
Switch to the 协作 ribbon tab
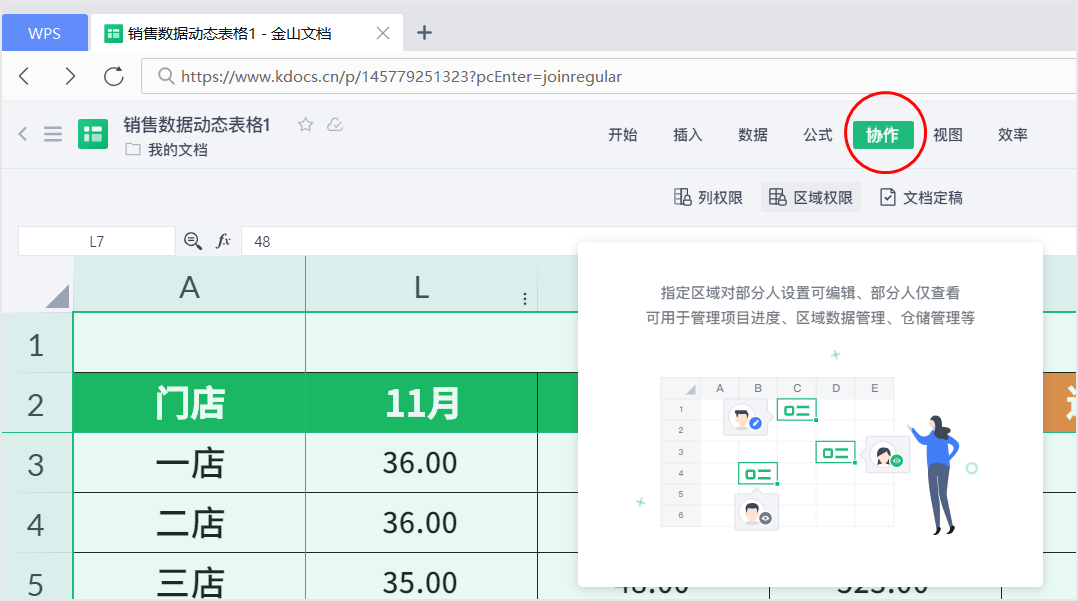click(x=884, y=134)
